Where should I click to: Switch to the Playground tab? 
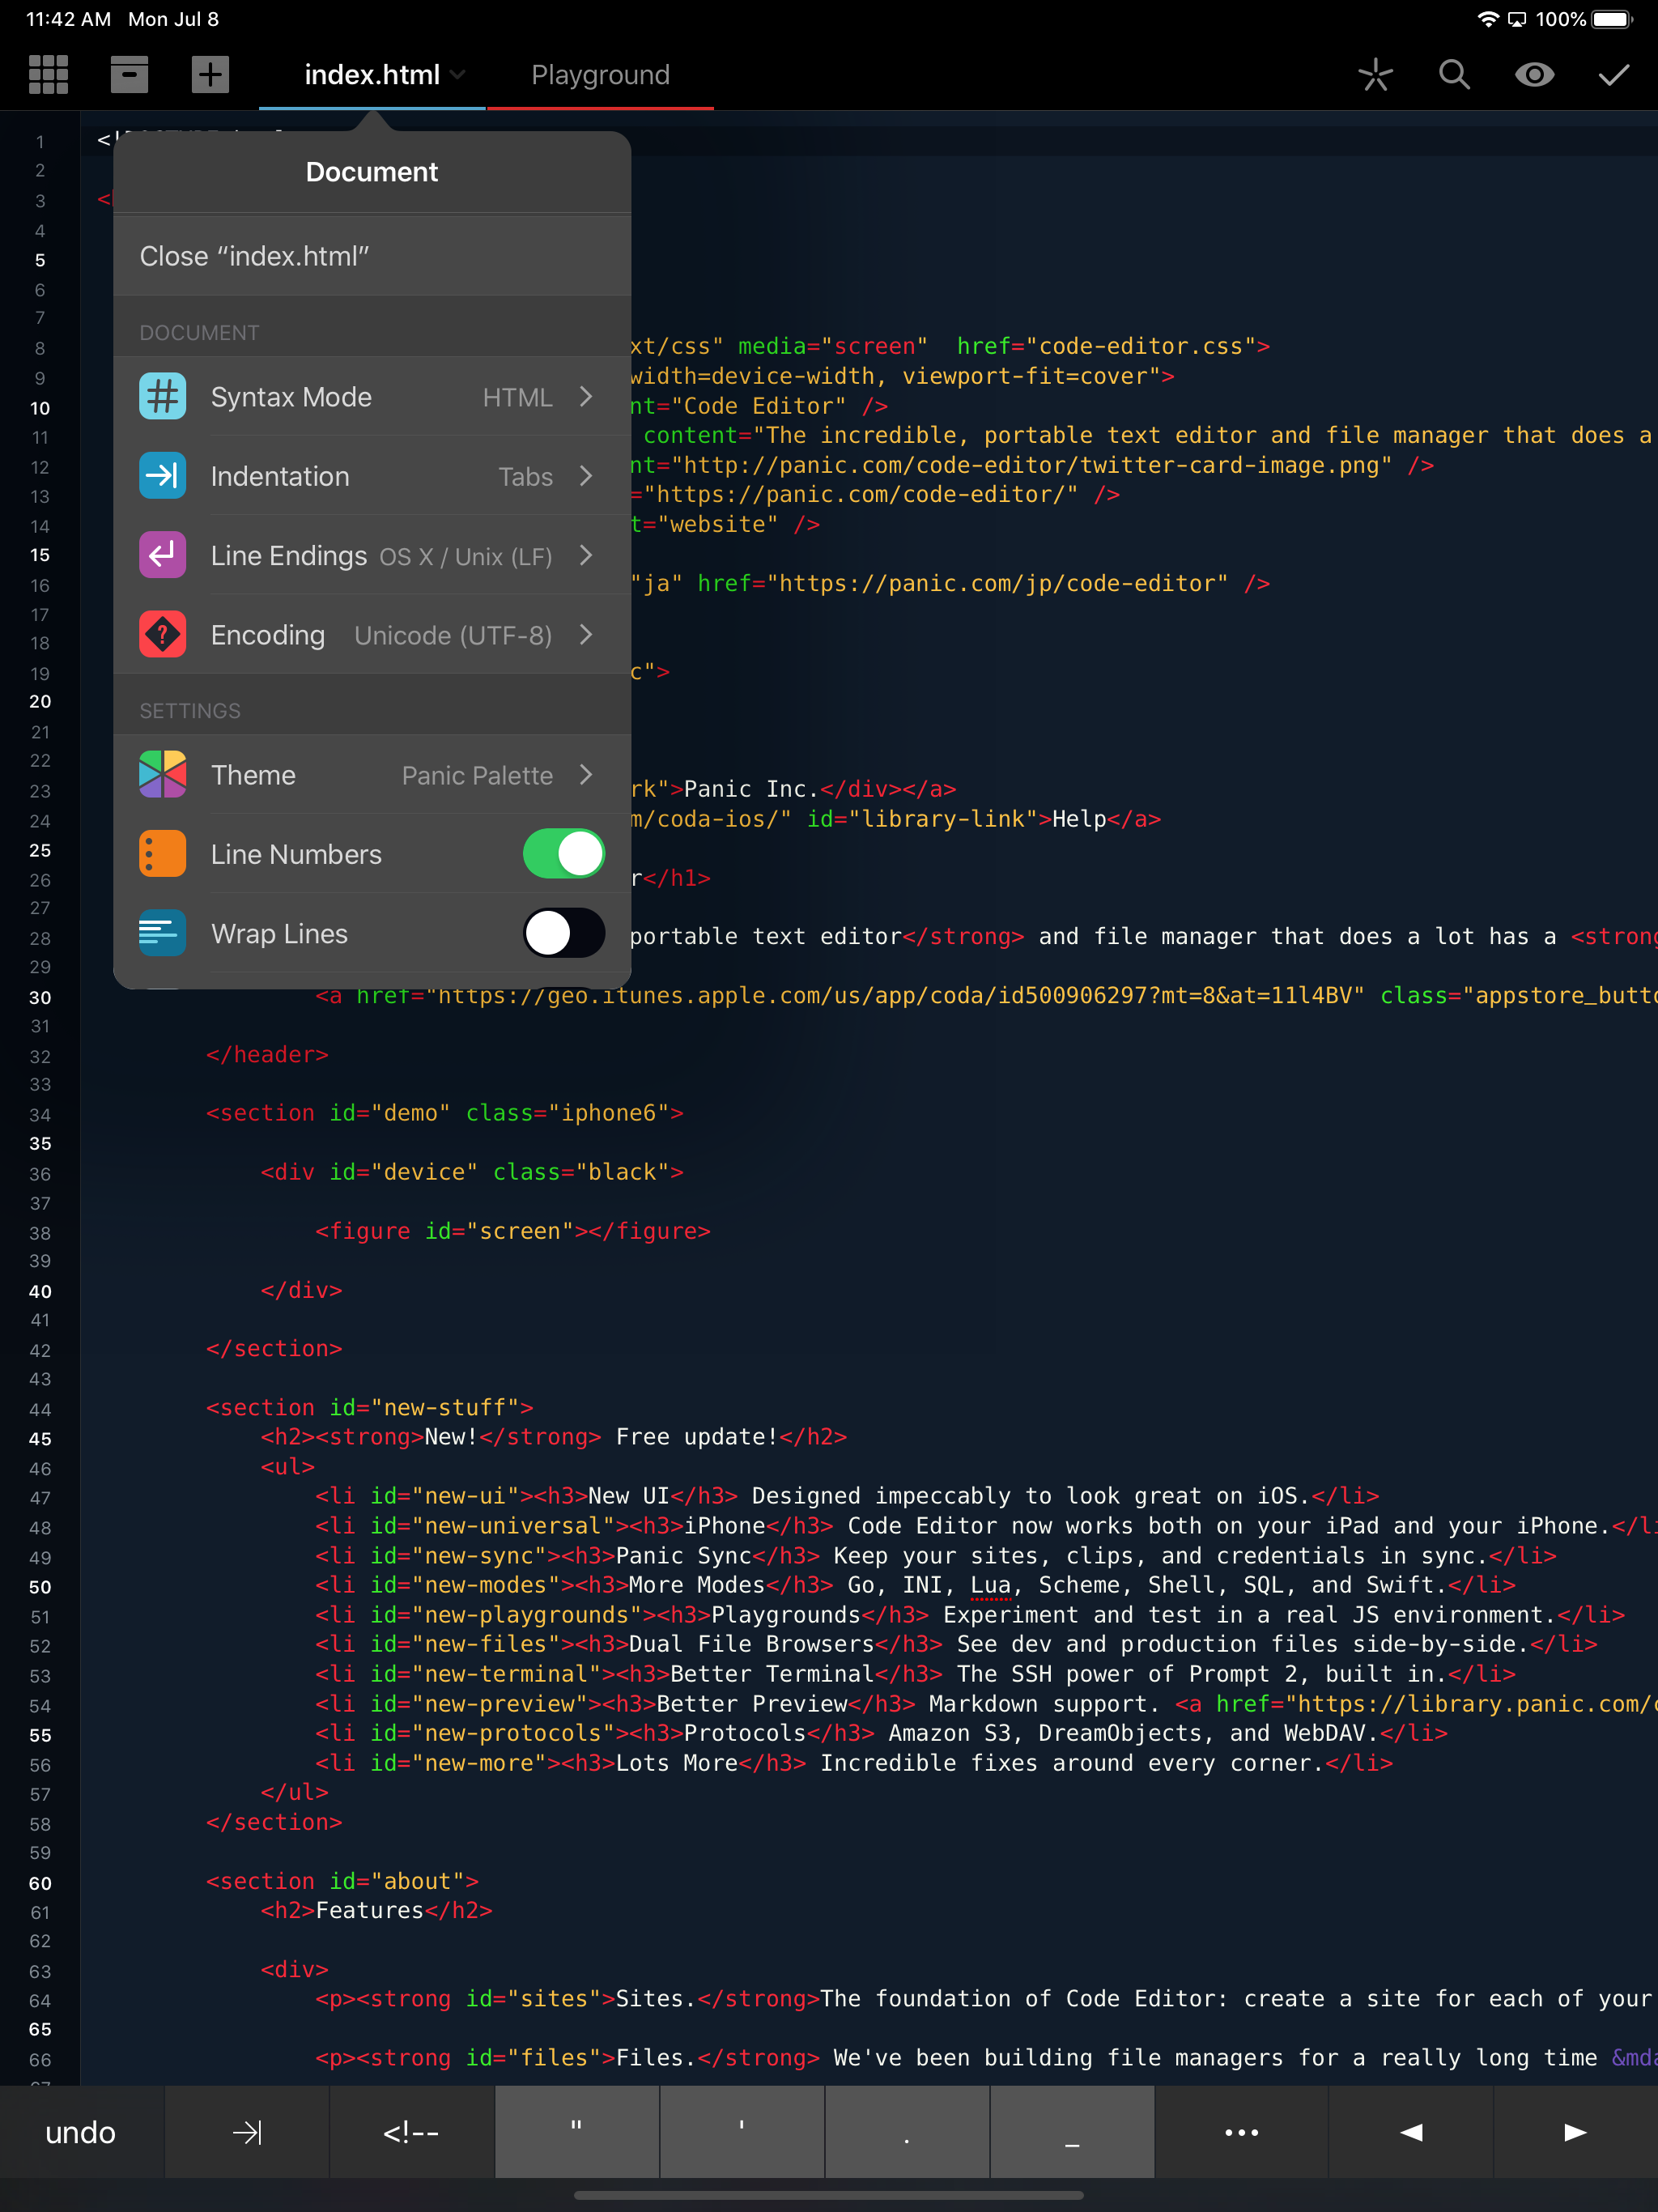[600, 75]
